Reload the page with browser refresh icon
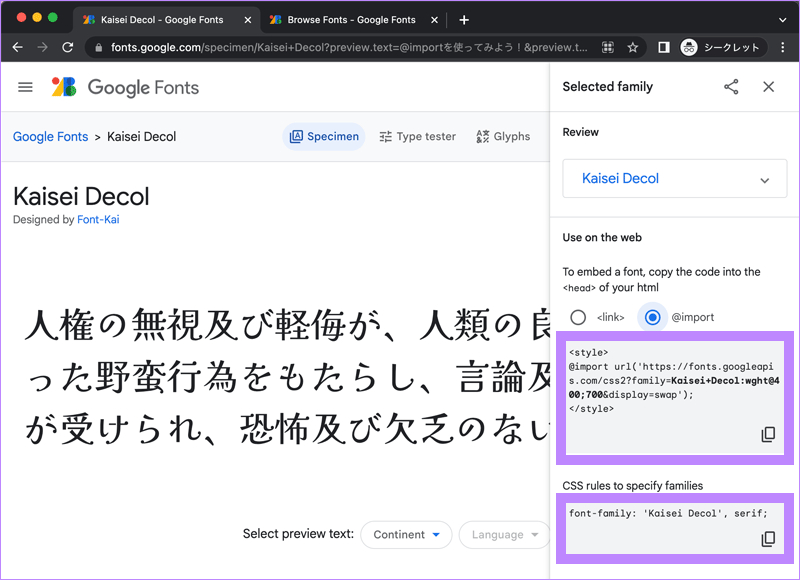 68,47
